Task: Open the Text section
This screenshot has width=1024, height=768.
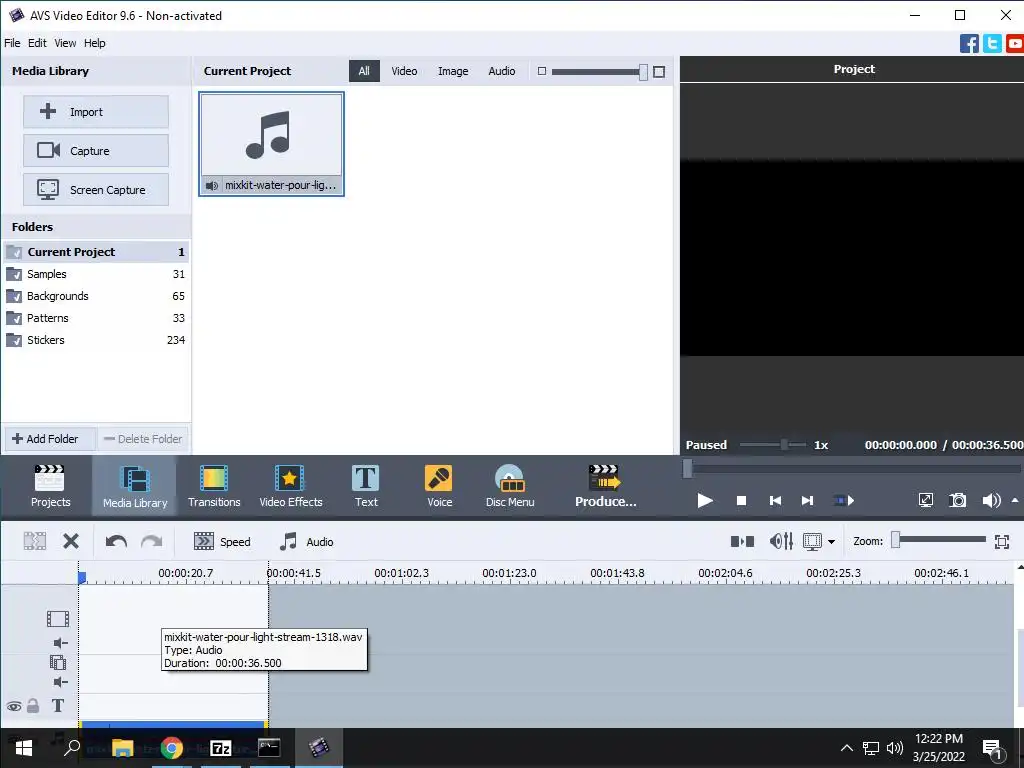Action: click(x=366, y=486)
